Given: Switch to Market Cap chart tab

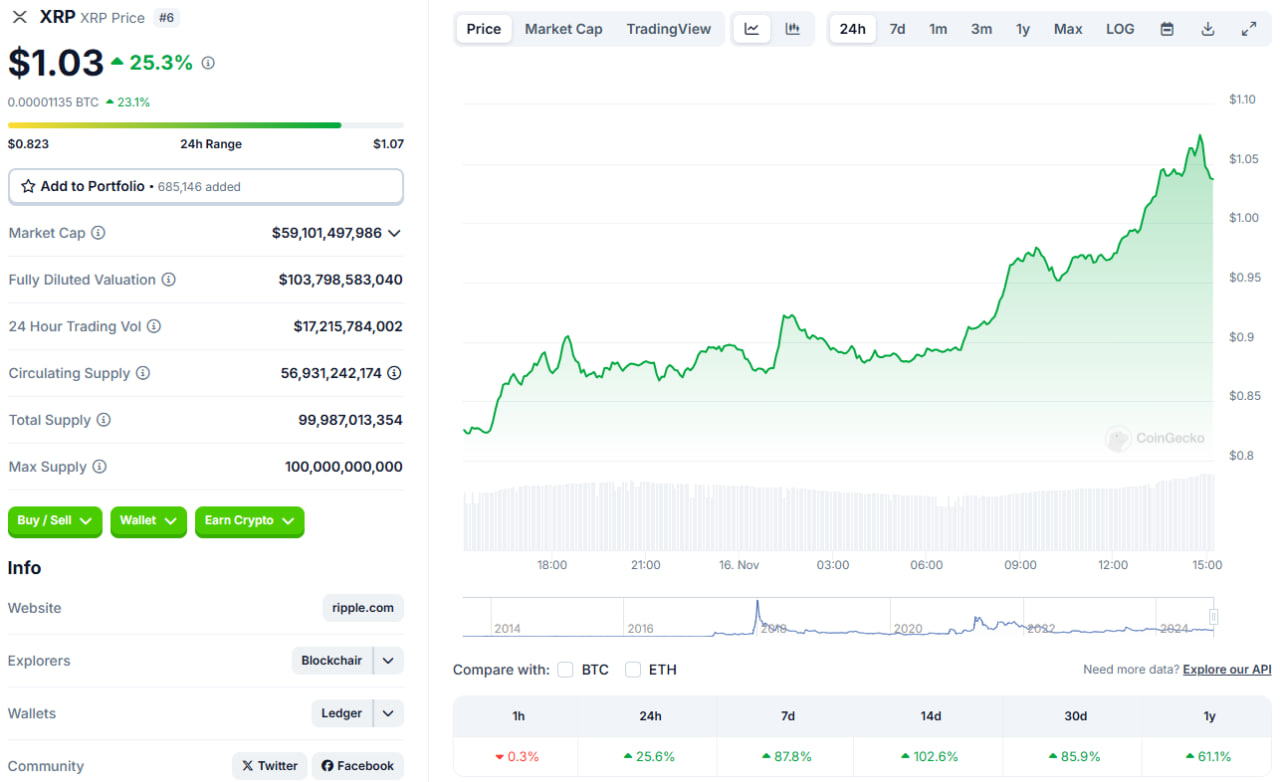Looking at the screenshot, I should point(564,29).
